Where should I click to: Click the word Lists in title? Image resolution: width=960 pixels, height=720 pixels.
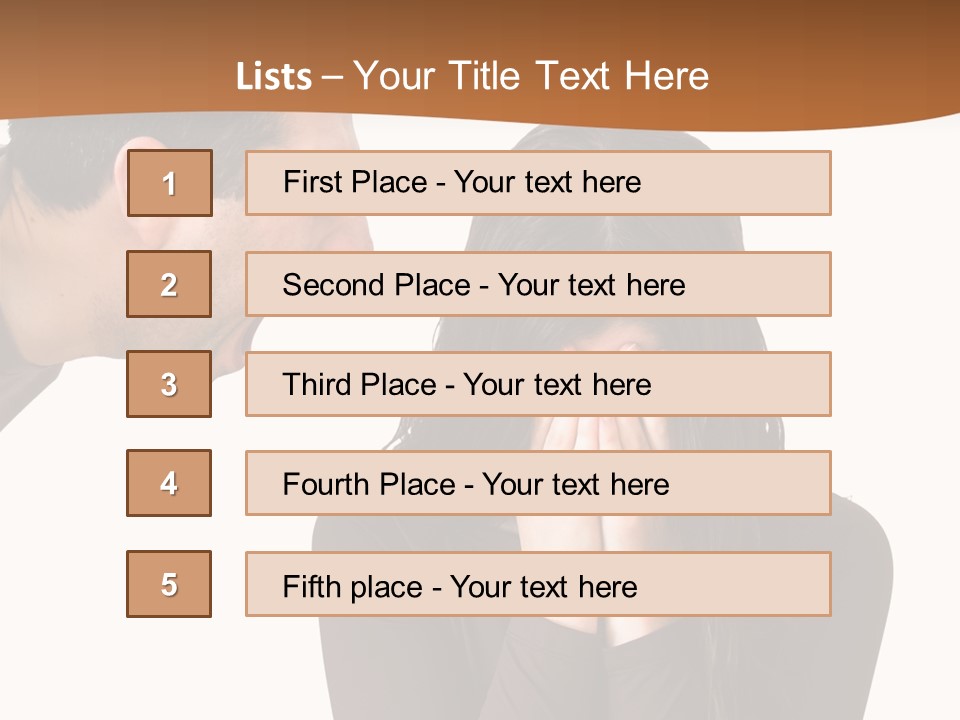click(274, 77)
